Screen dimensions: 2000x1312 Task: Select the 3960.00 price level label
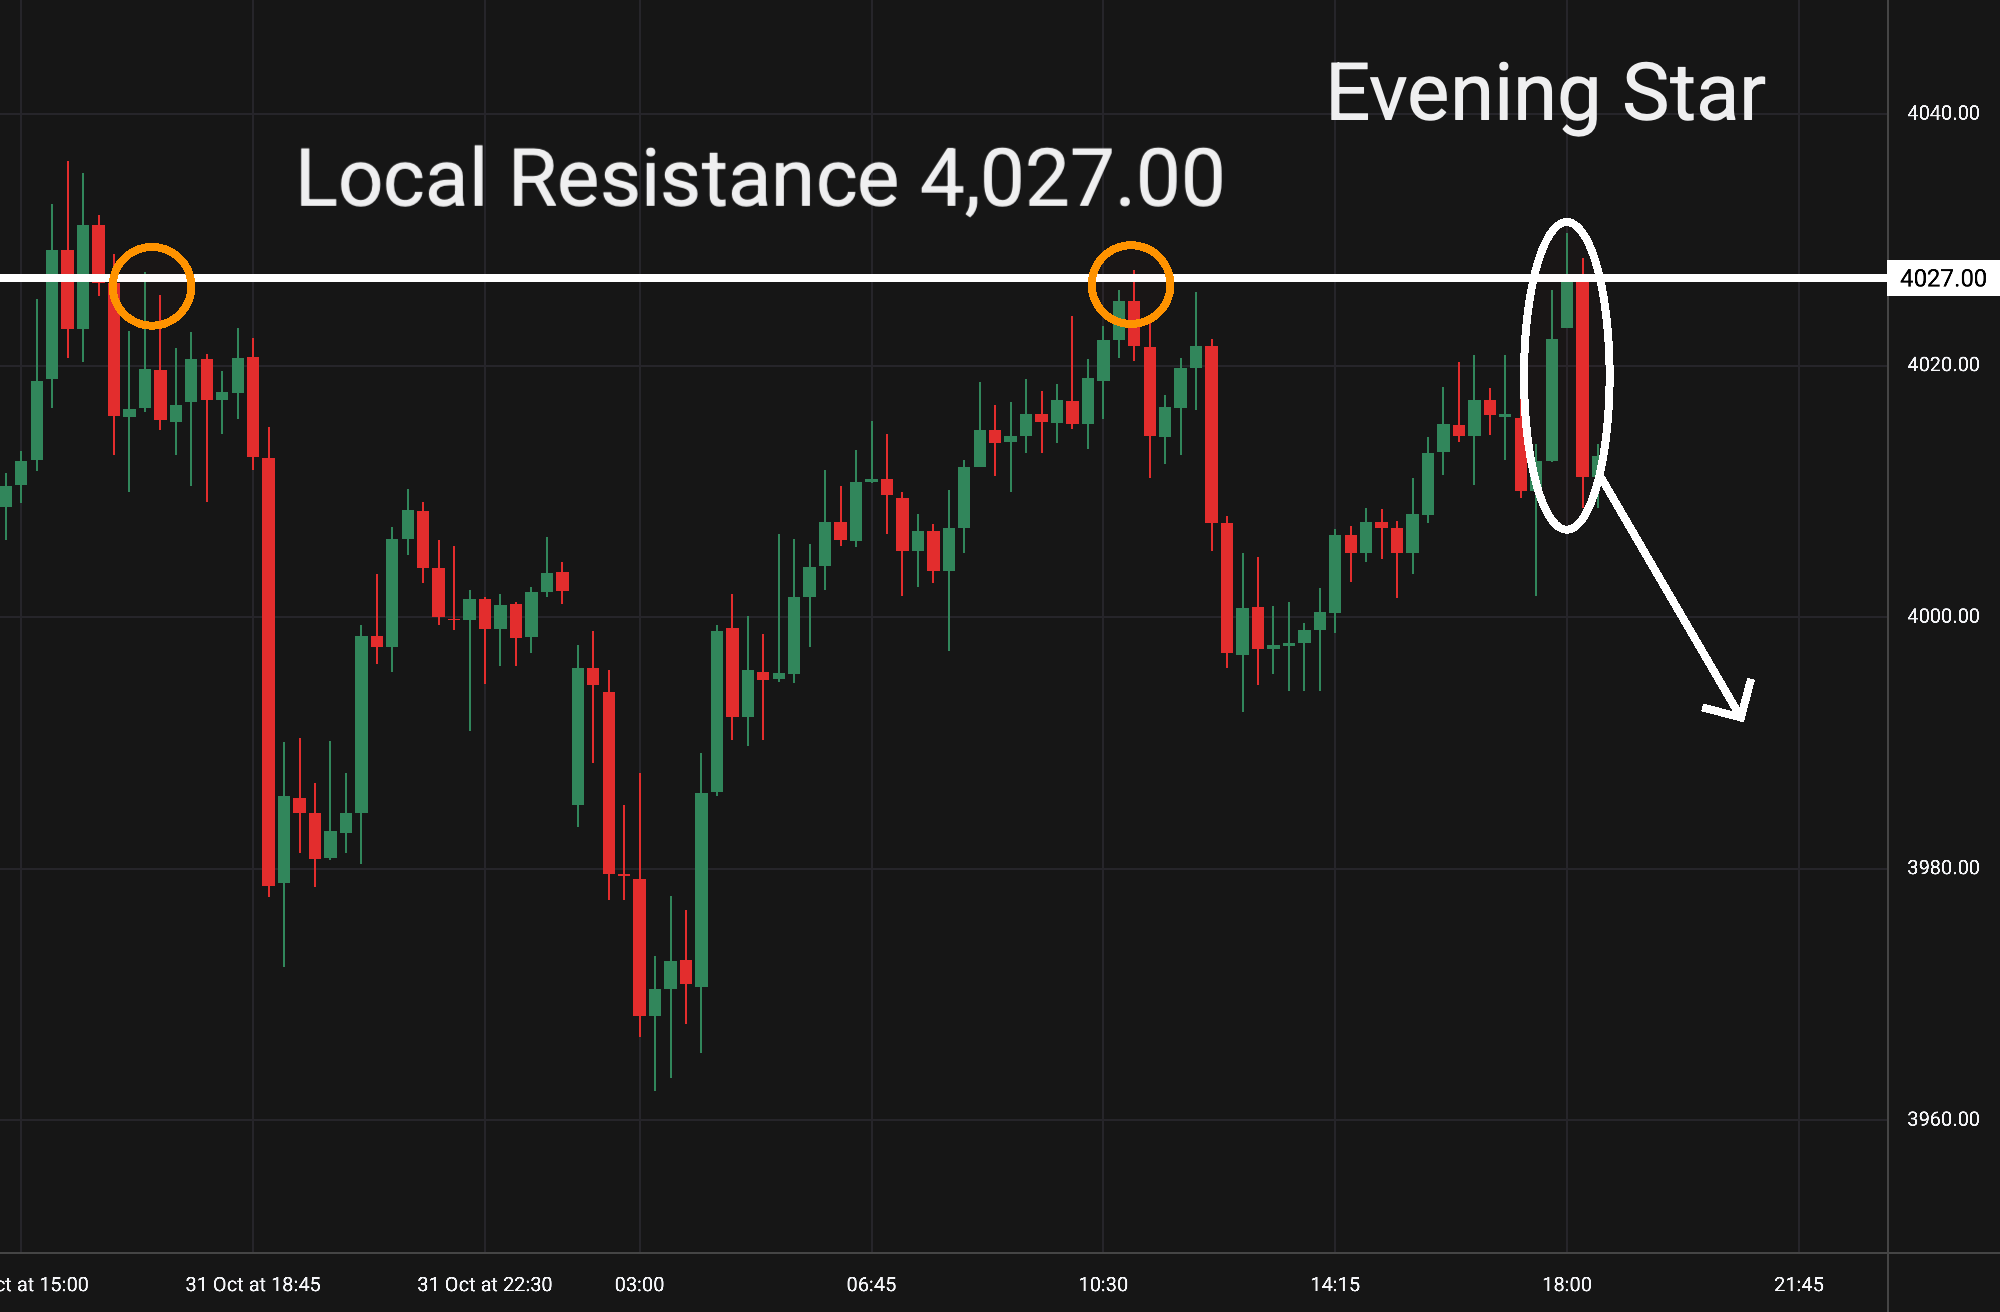click(x=1942, y=1119)
